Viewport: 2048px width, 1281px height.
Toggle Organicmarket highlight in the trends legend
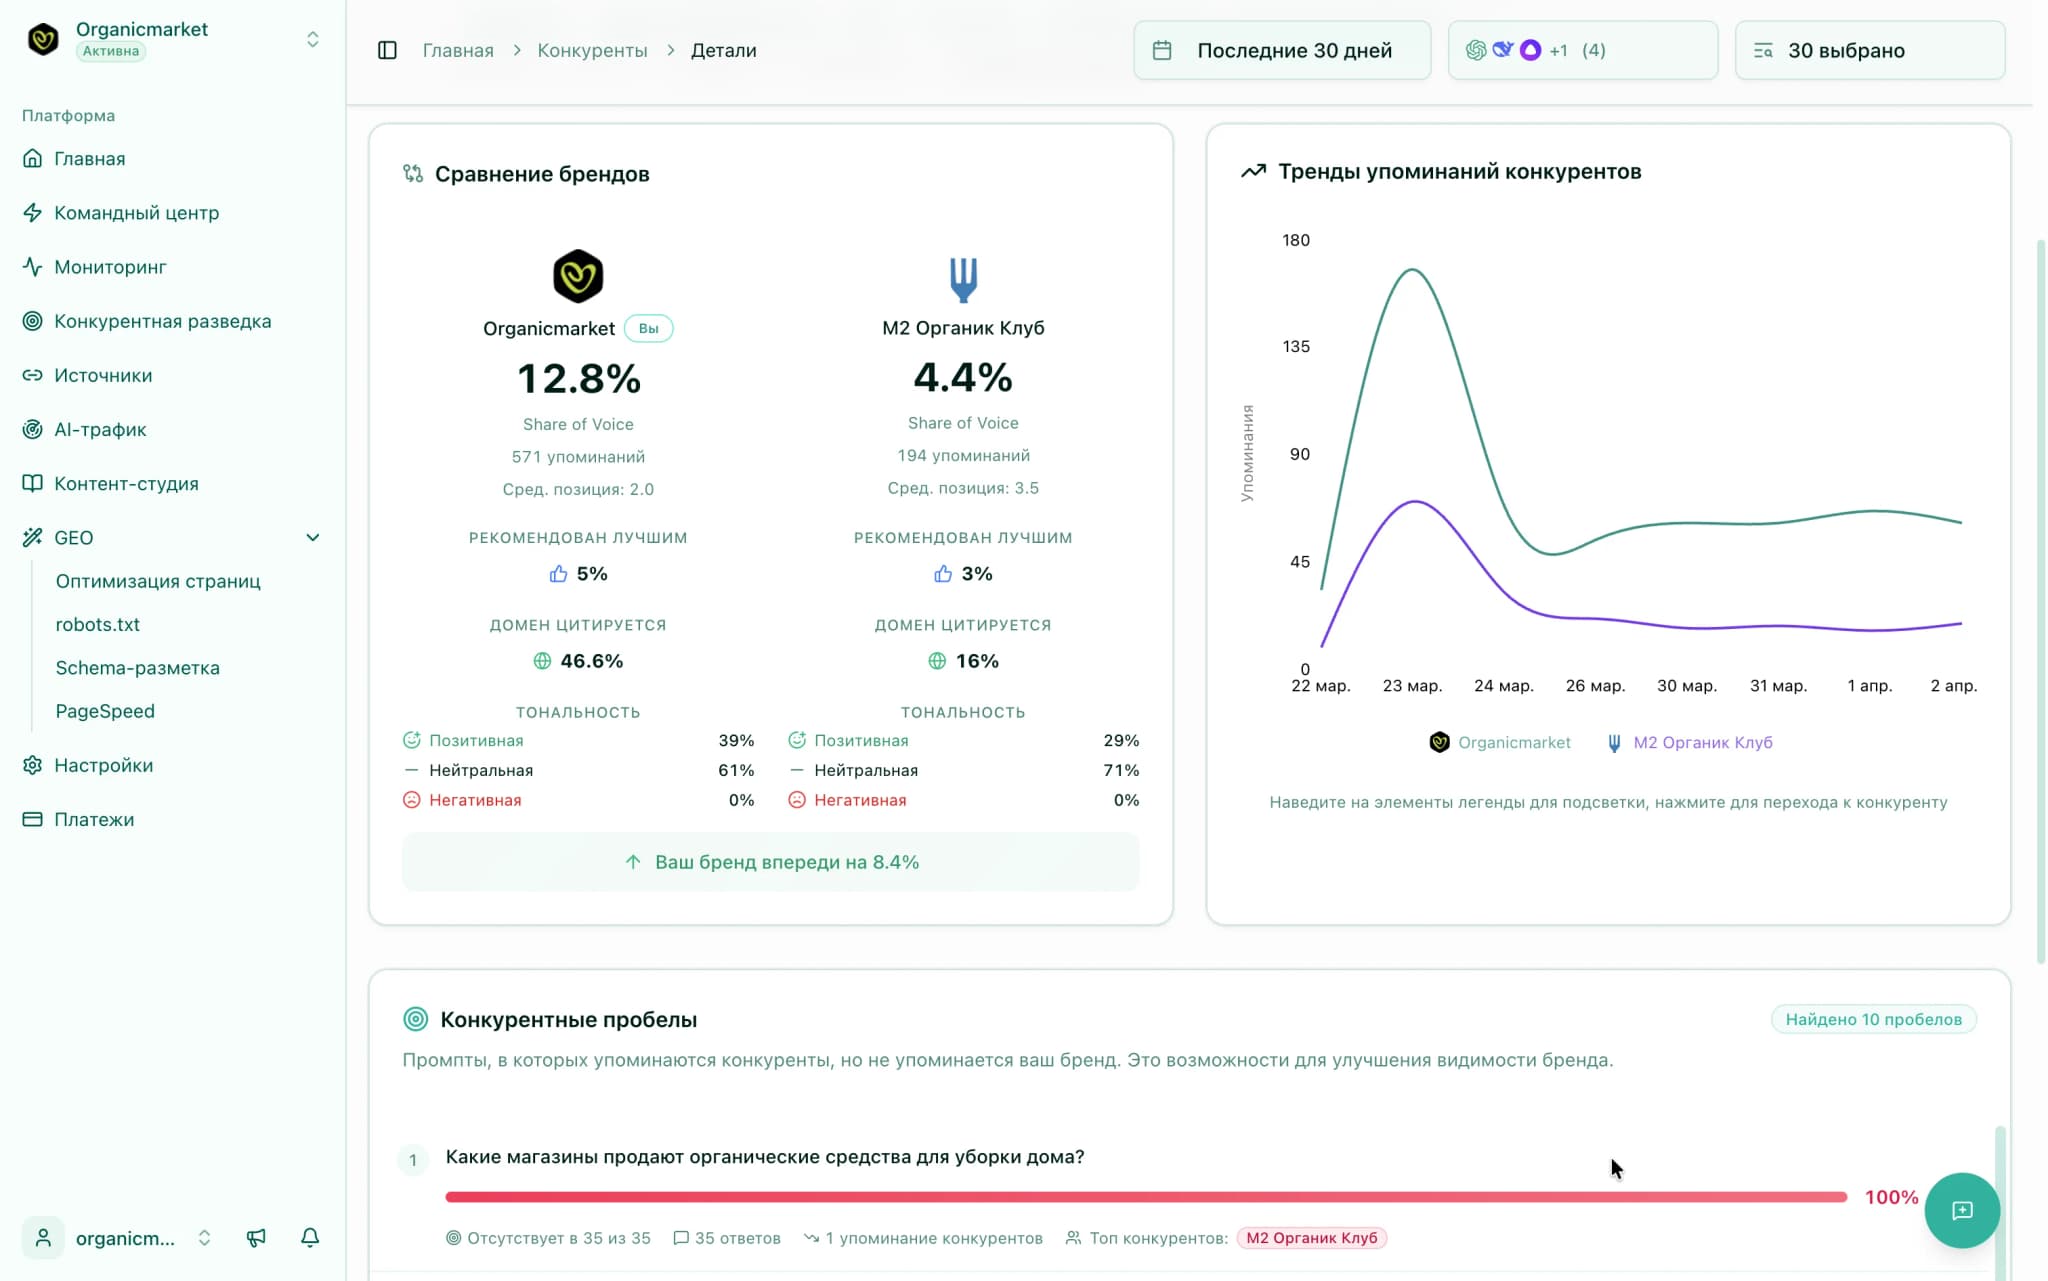tap(1500, 742)
